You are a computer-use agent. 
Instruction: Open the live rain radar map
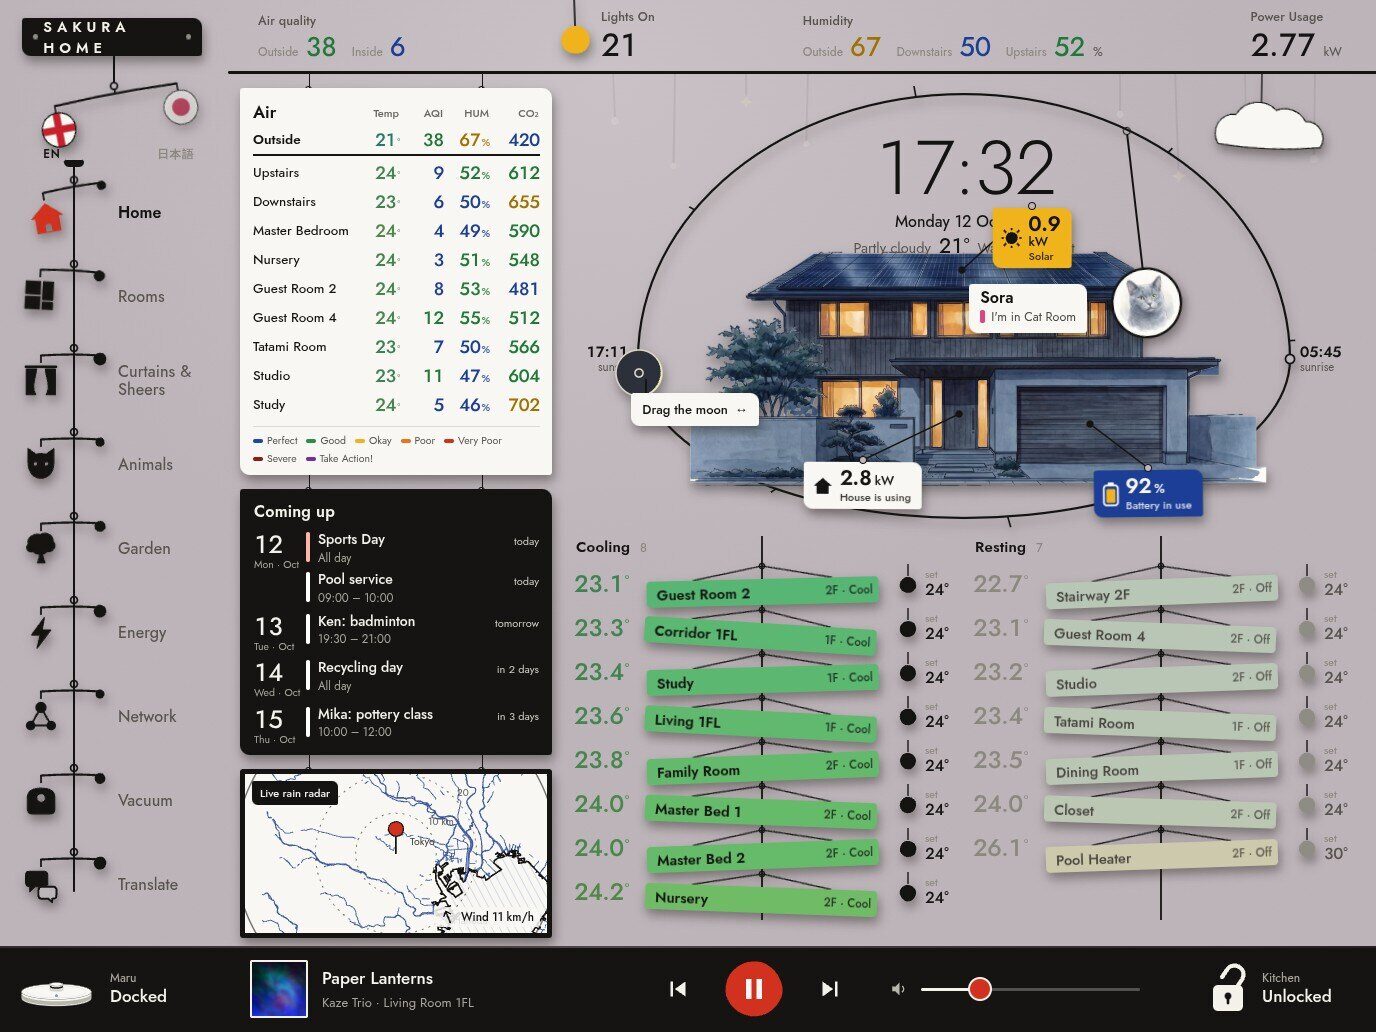pos(396,853)
